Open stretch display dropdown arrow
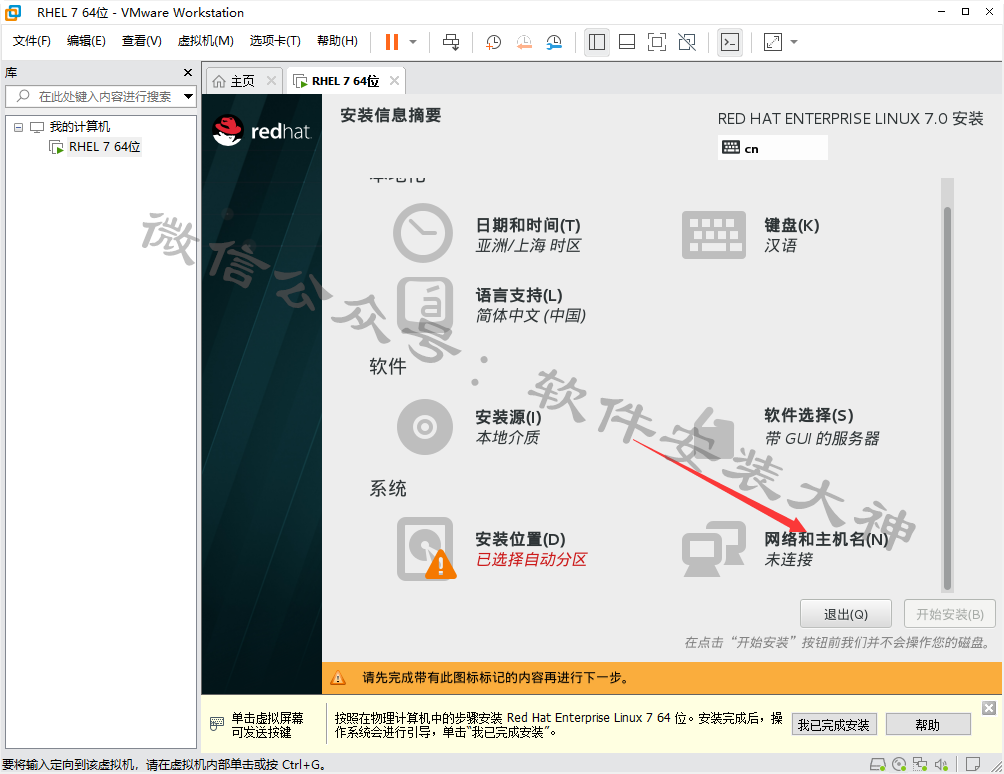Viewport: 1004px width, 774px height. (794, 42)
